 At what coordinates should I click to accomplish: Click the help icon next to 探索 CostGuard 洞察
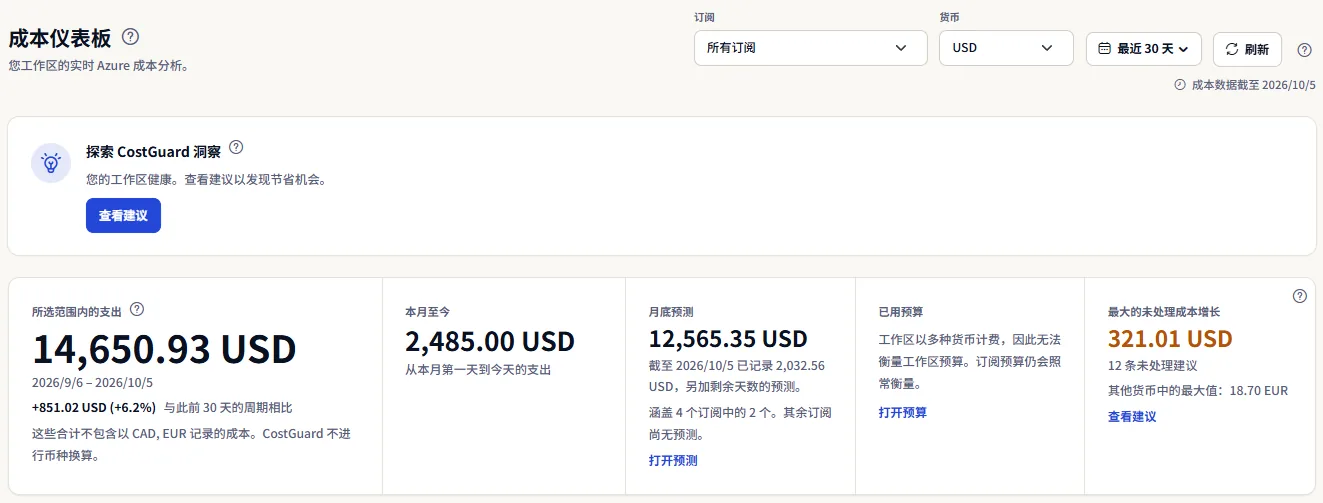236,147
